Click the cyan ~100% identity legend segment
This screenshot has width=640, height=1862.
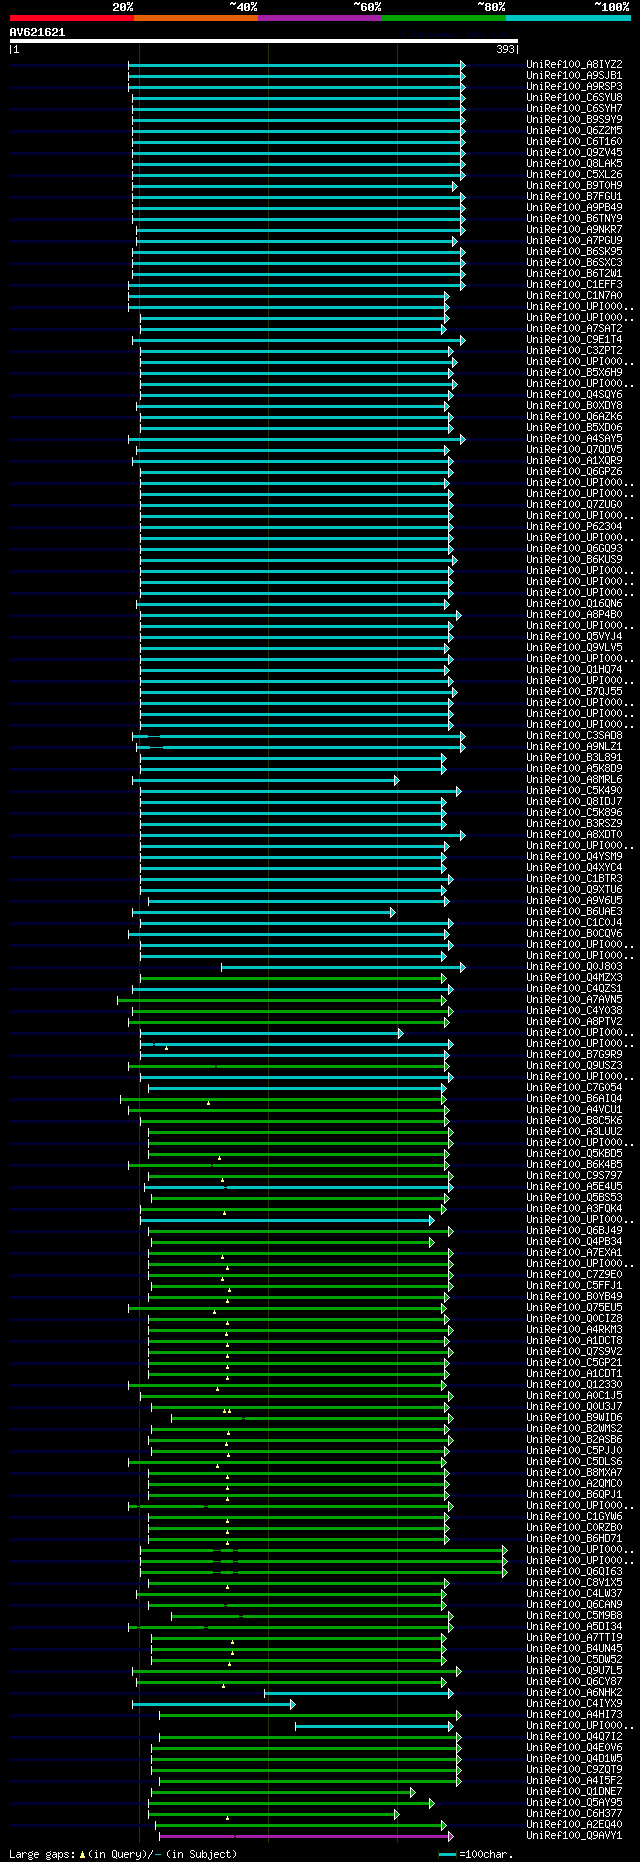pyautogui.click(x=568, y=17)
